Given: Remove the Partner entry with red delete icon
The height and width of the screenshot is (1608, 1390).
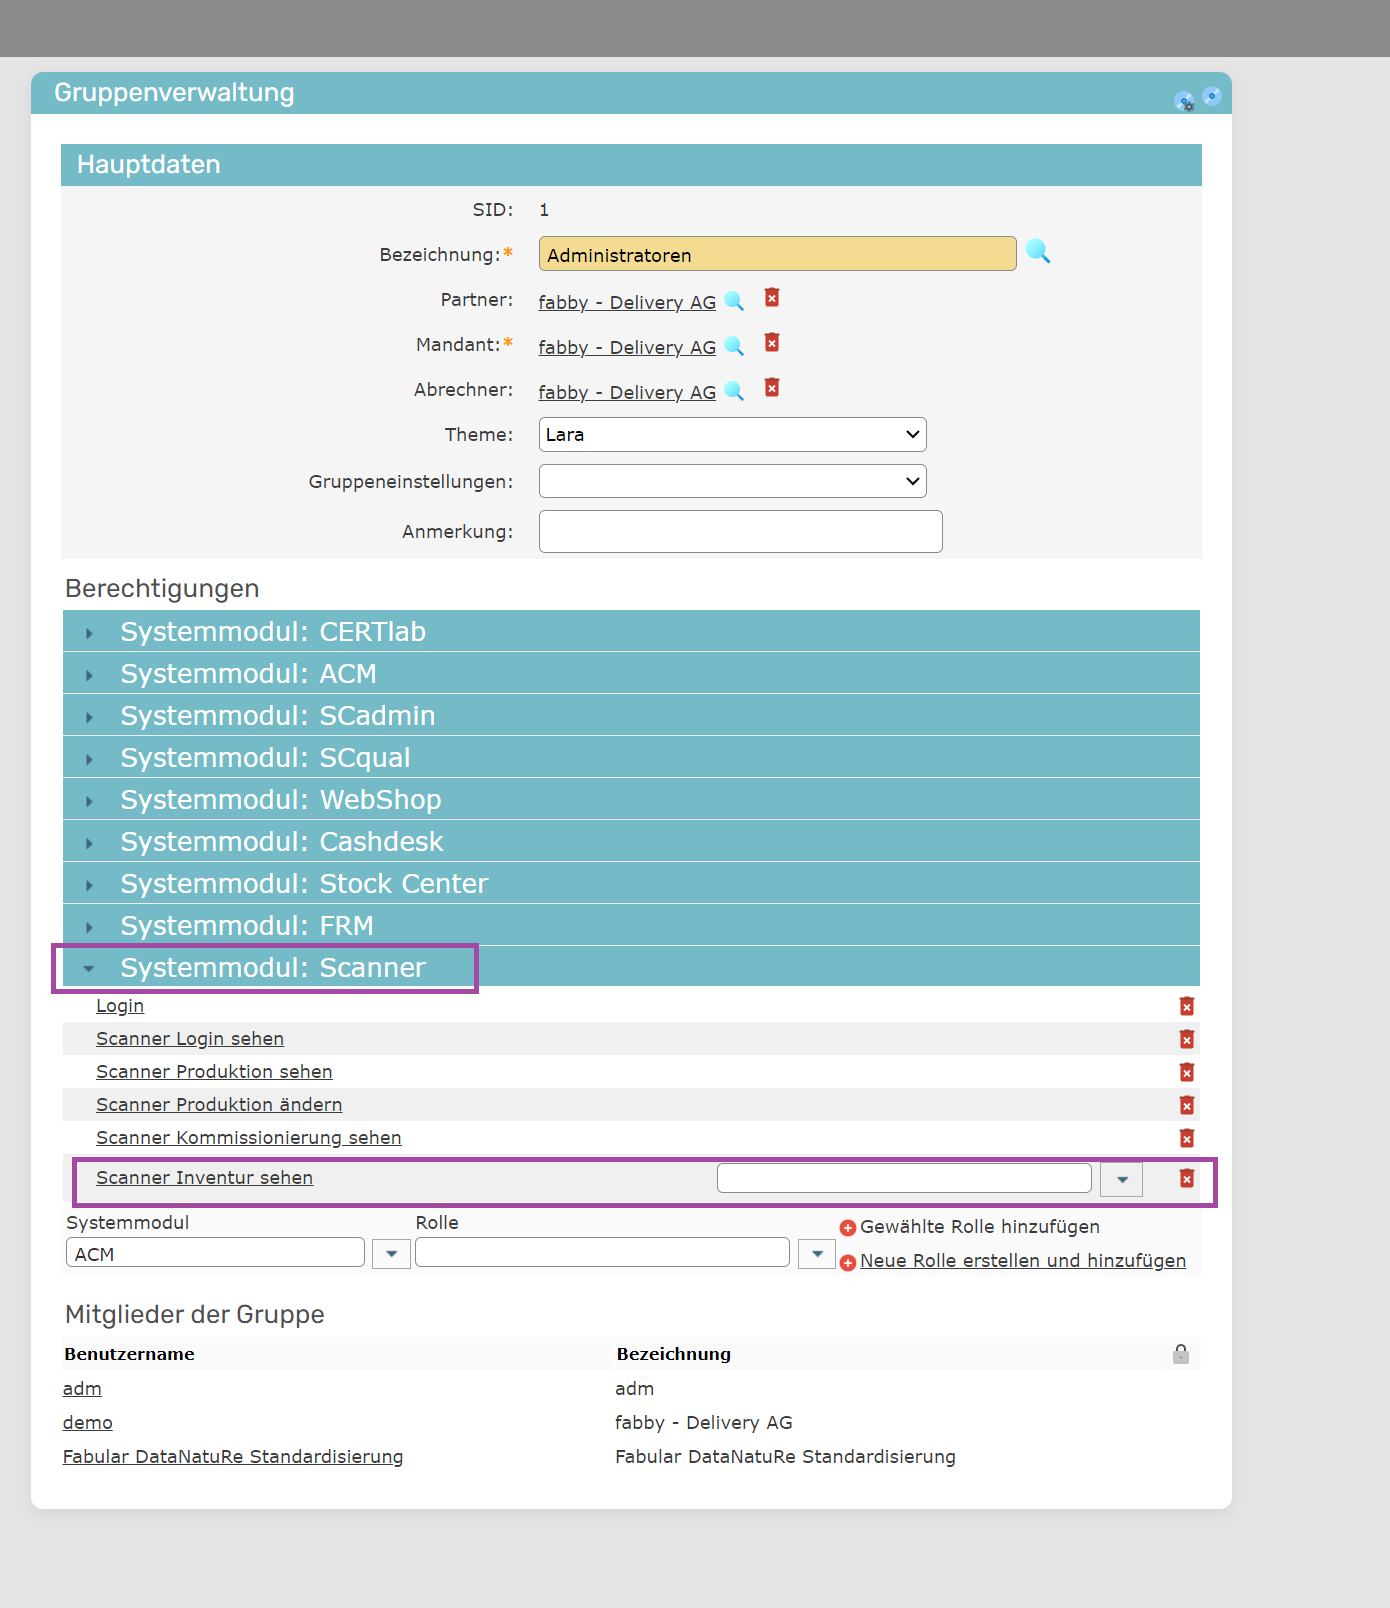Looking at the screenshot, I should click(772, 298).
